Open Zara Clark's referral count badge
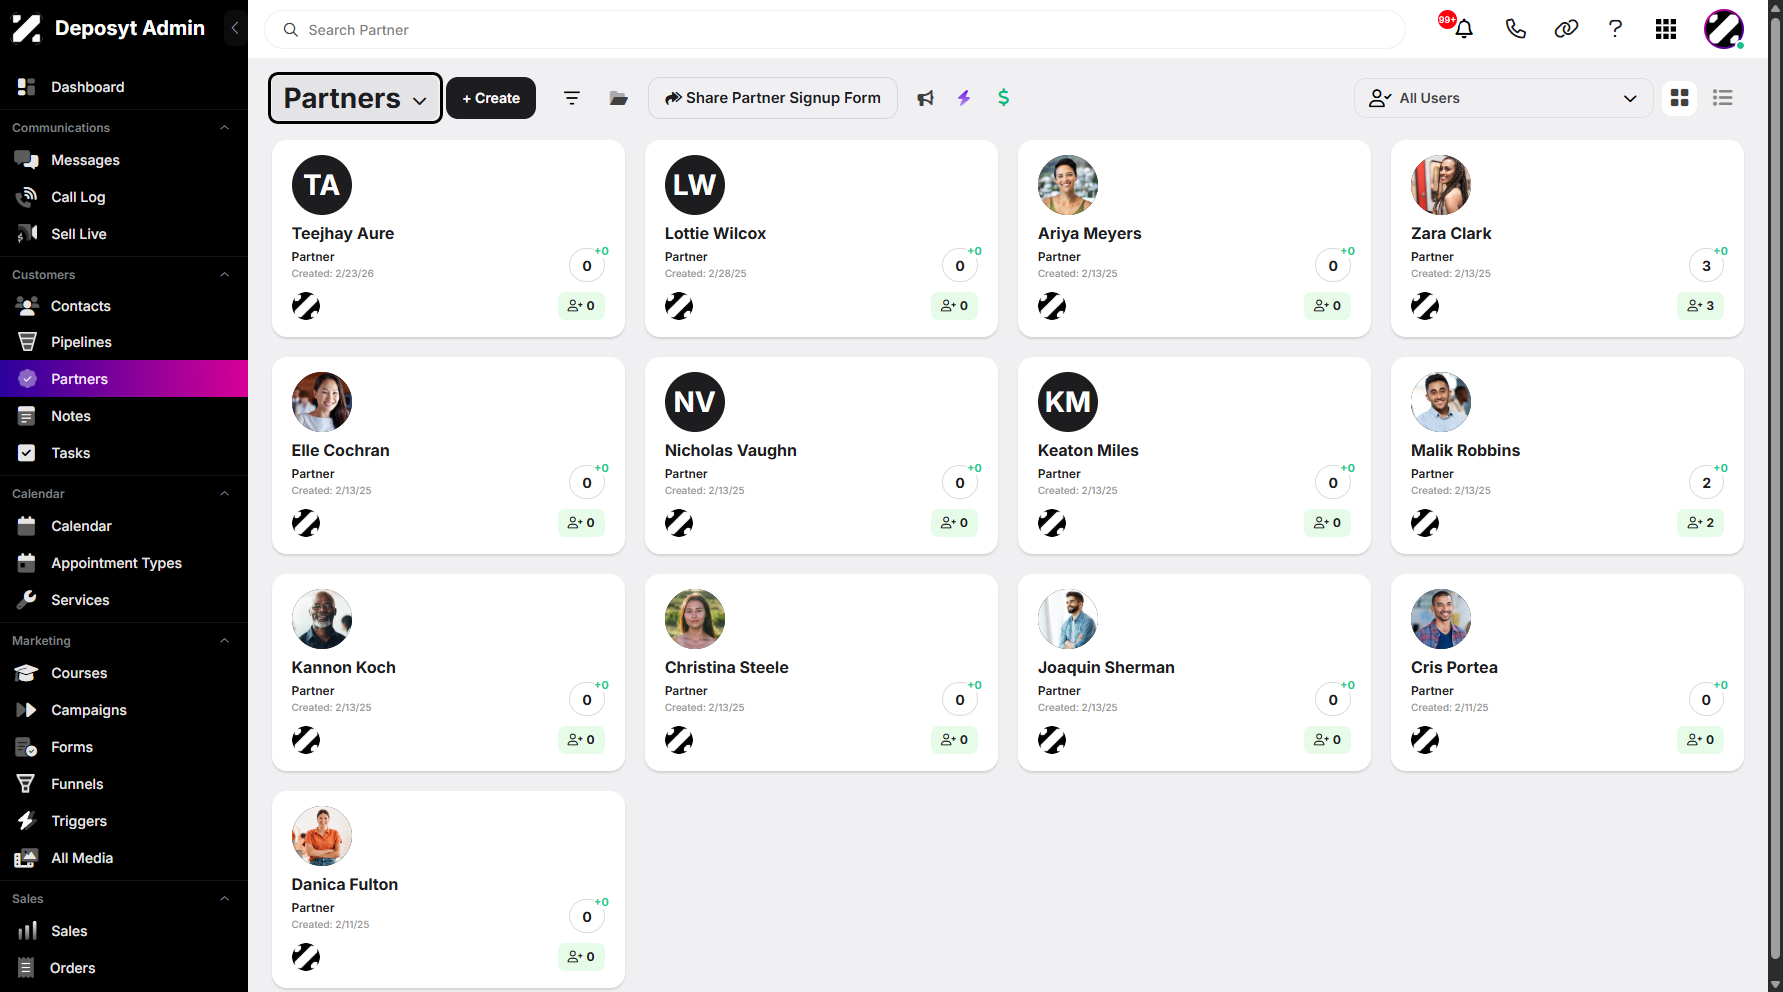 (x=1706, y=266)
